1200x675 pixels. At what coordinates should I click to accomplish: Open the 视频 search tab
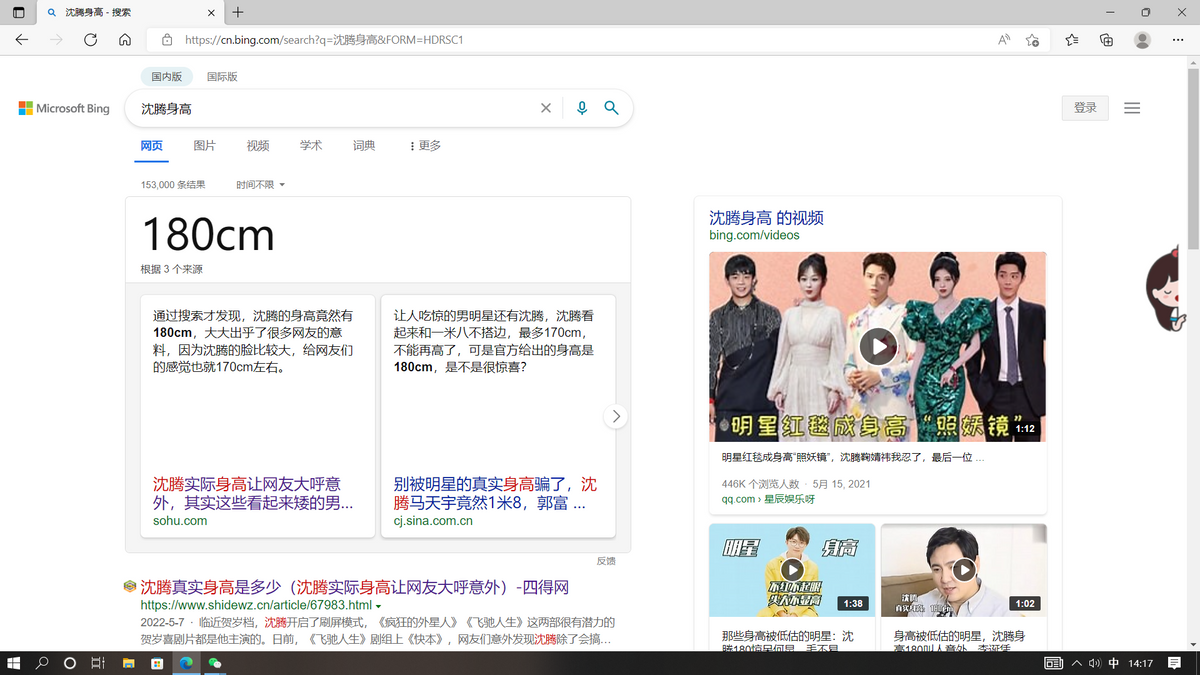click(x=258, y=146)
